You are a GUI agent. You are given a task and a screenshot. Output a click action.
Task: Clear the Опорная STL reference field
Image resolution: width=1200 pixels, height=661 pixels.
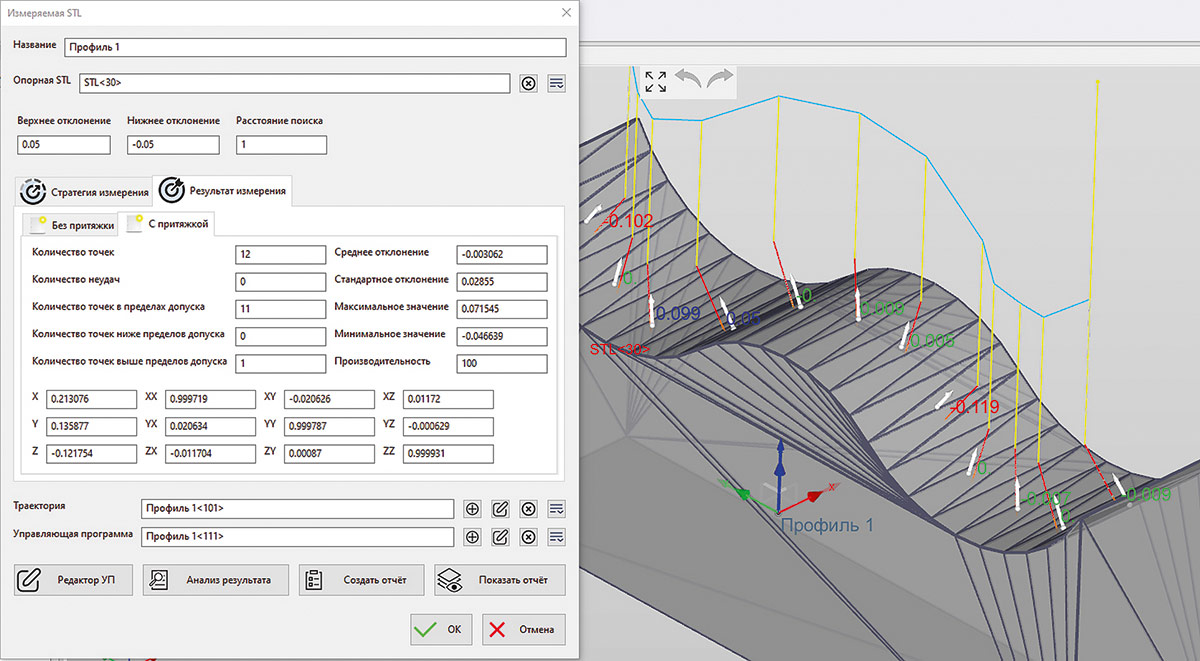coord(528,83)
